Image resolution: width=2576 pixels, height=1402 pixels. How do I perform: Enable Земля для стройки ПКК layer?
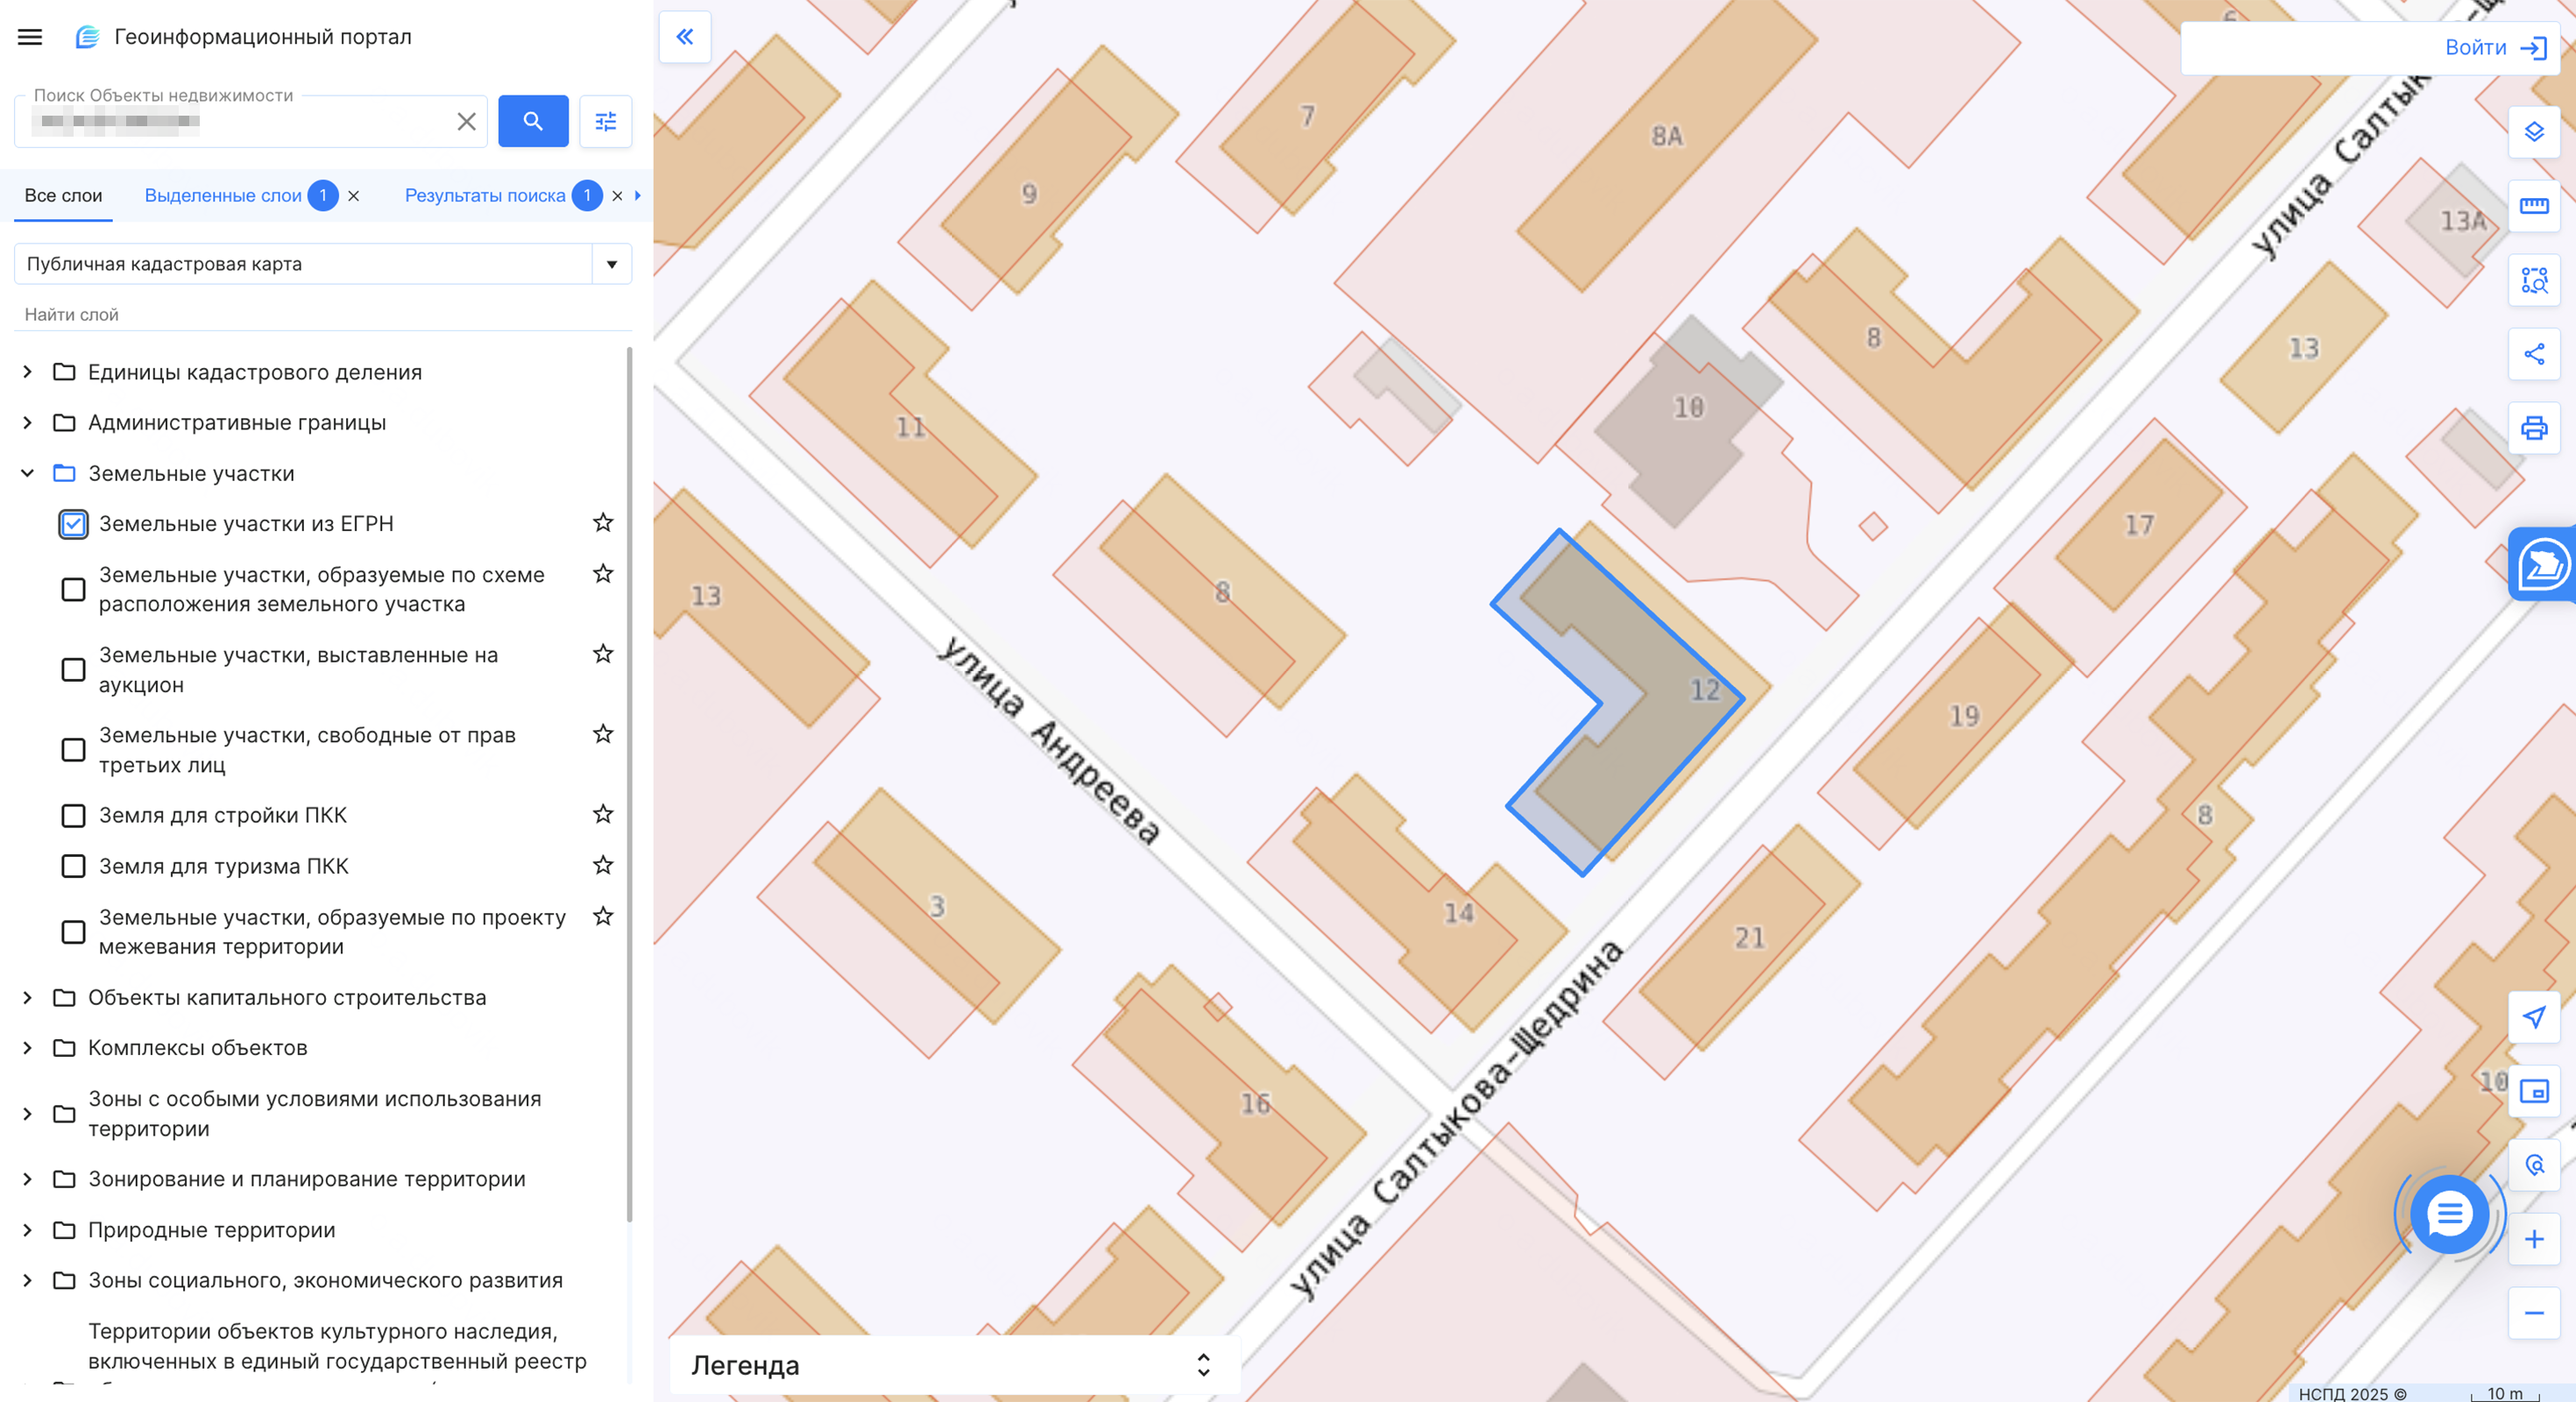pyautogui.click(x=73, y=816)
